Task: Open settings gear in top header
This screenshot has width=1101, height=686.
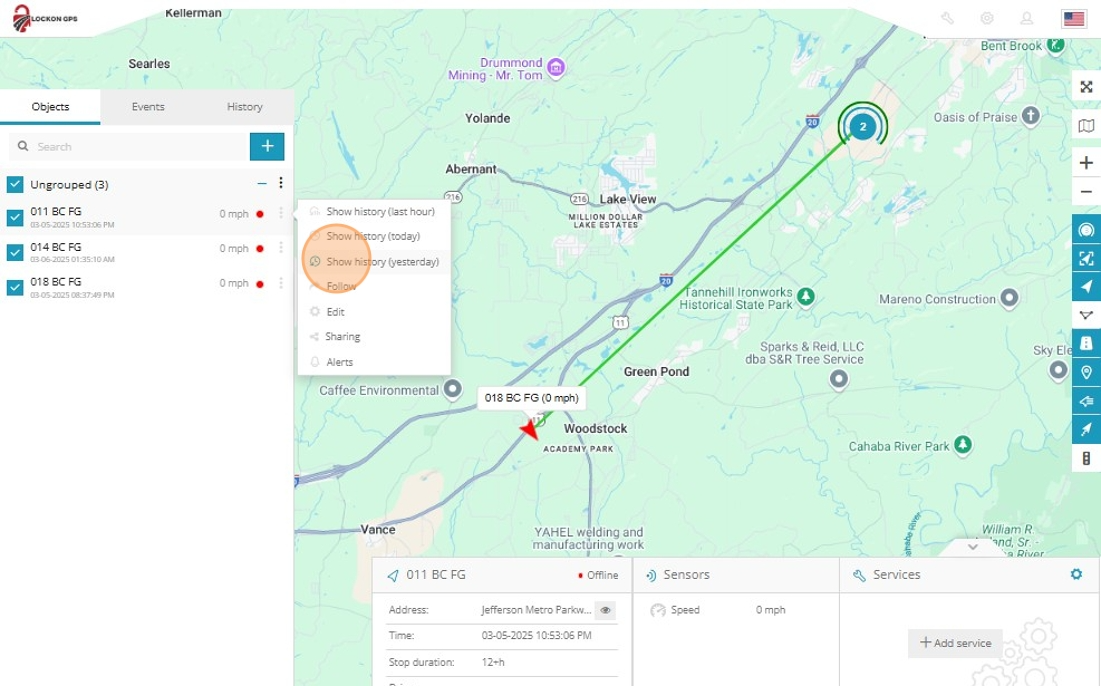Action: tap(987, 19)
